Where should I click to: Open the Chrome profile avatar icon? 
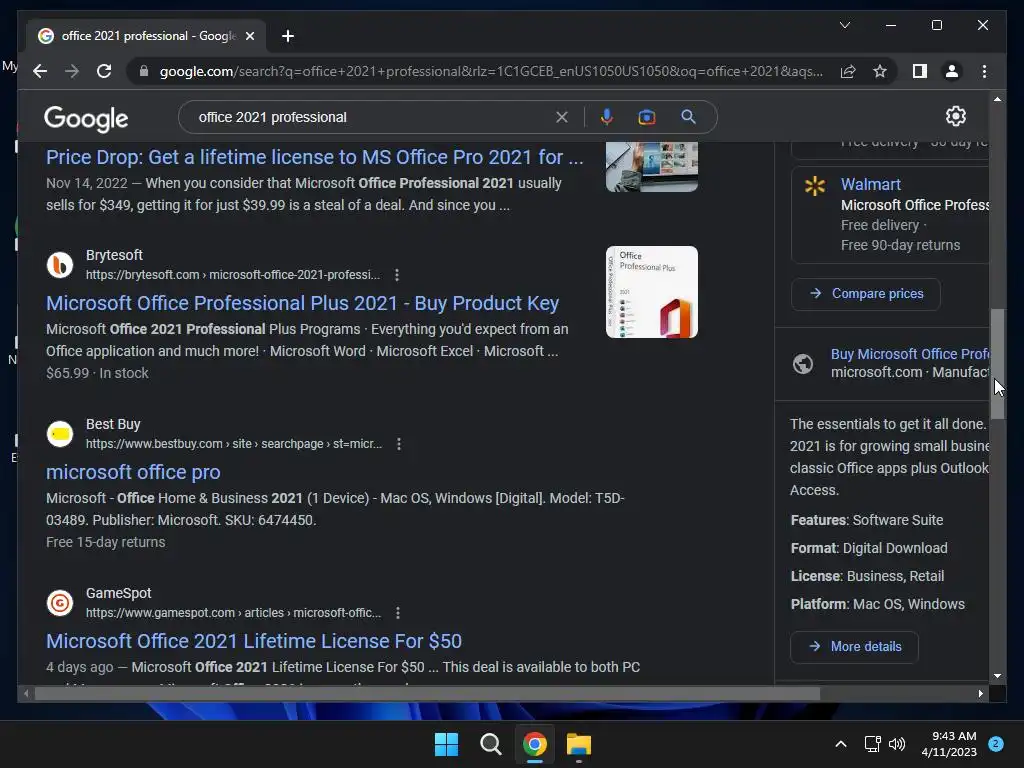pyautogui.click(x=952, y=71)
